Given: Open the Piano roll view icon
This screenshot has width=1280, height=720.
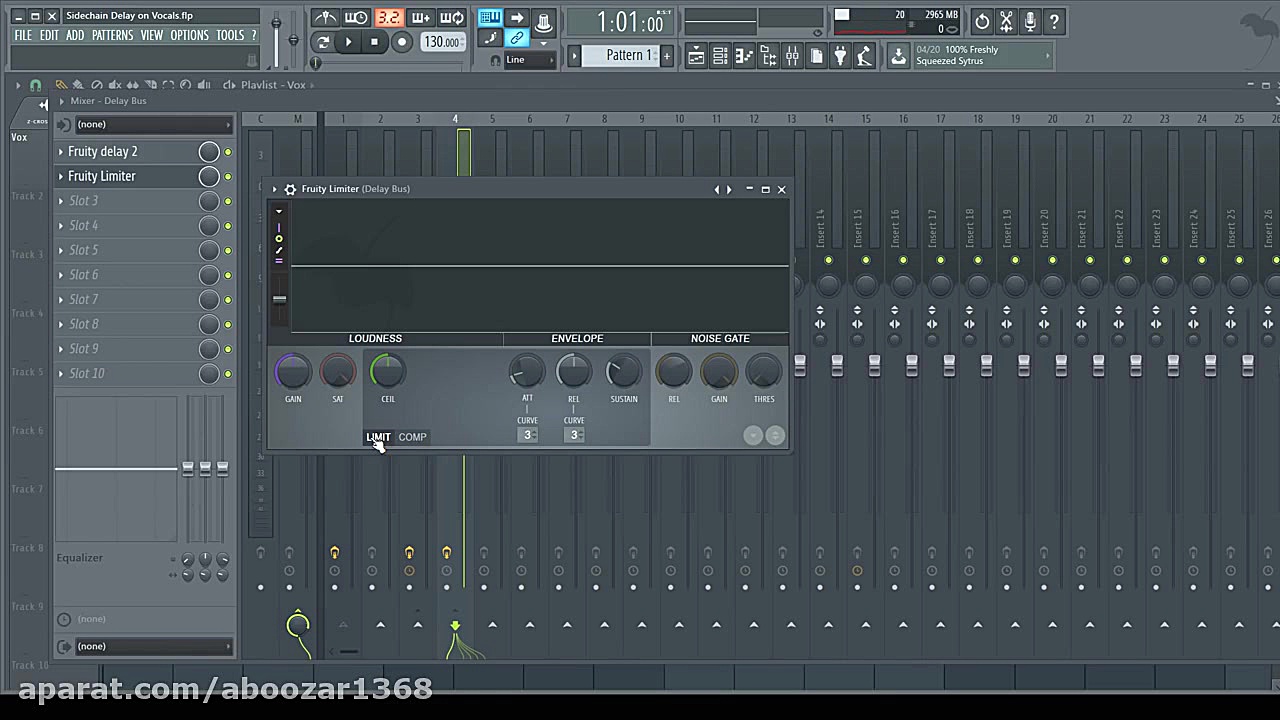Looking at the screenshot, I should [x=743, y=57].
